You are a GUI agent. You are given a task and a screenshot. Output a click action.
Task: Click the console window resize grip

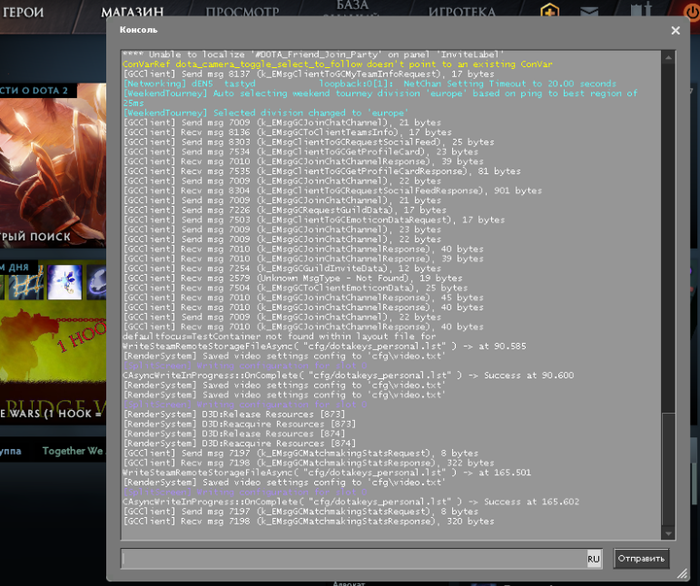click(x=683, y=574)
